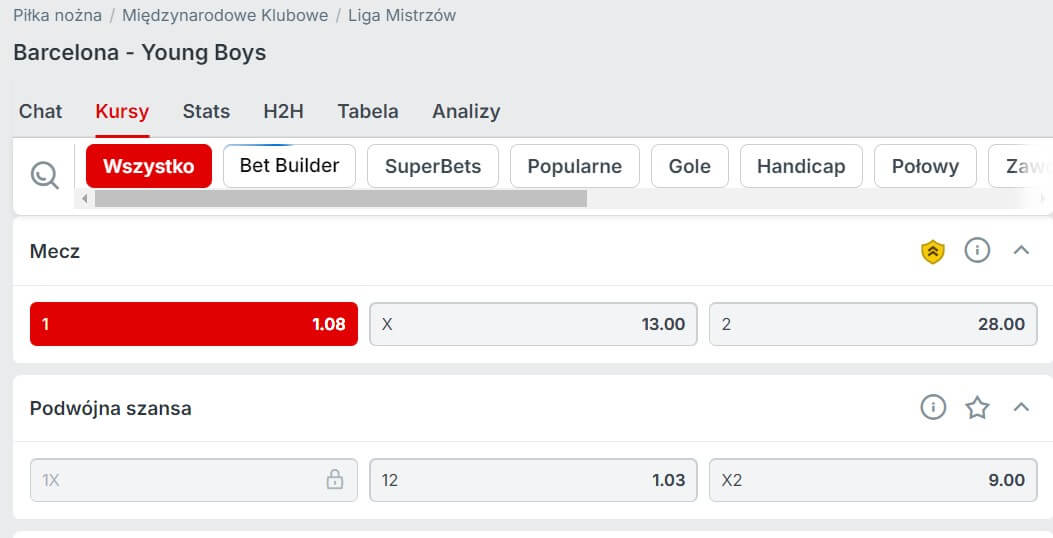Toggle home win bet at 1.08
Viewport: 1053px width, 538px height.
[x=194, y=324]
